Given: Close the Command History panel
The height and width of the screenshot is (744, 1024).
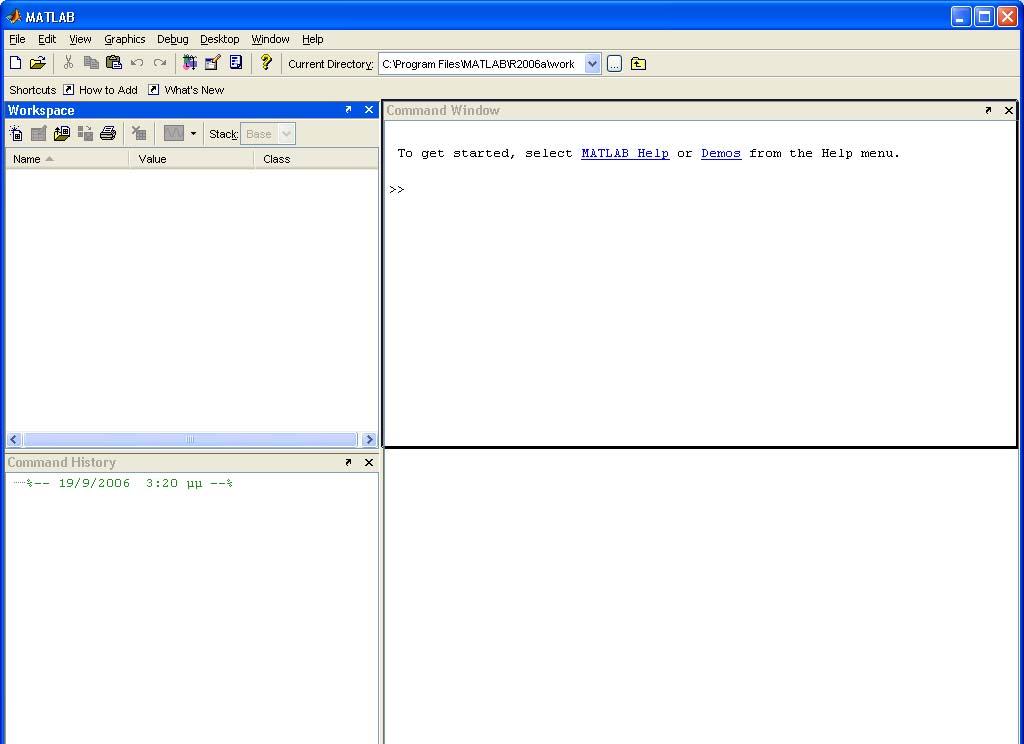Looking at the screenshot, I should coord(369,462).
